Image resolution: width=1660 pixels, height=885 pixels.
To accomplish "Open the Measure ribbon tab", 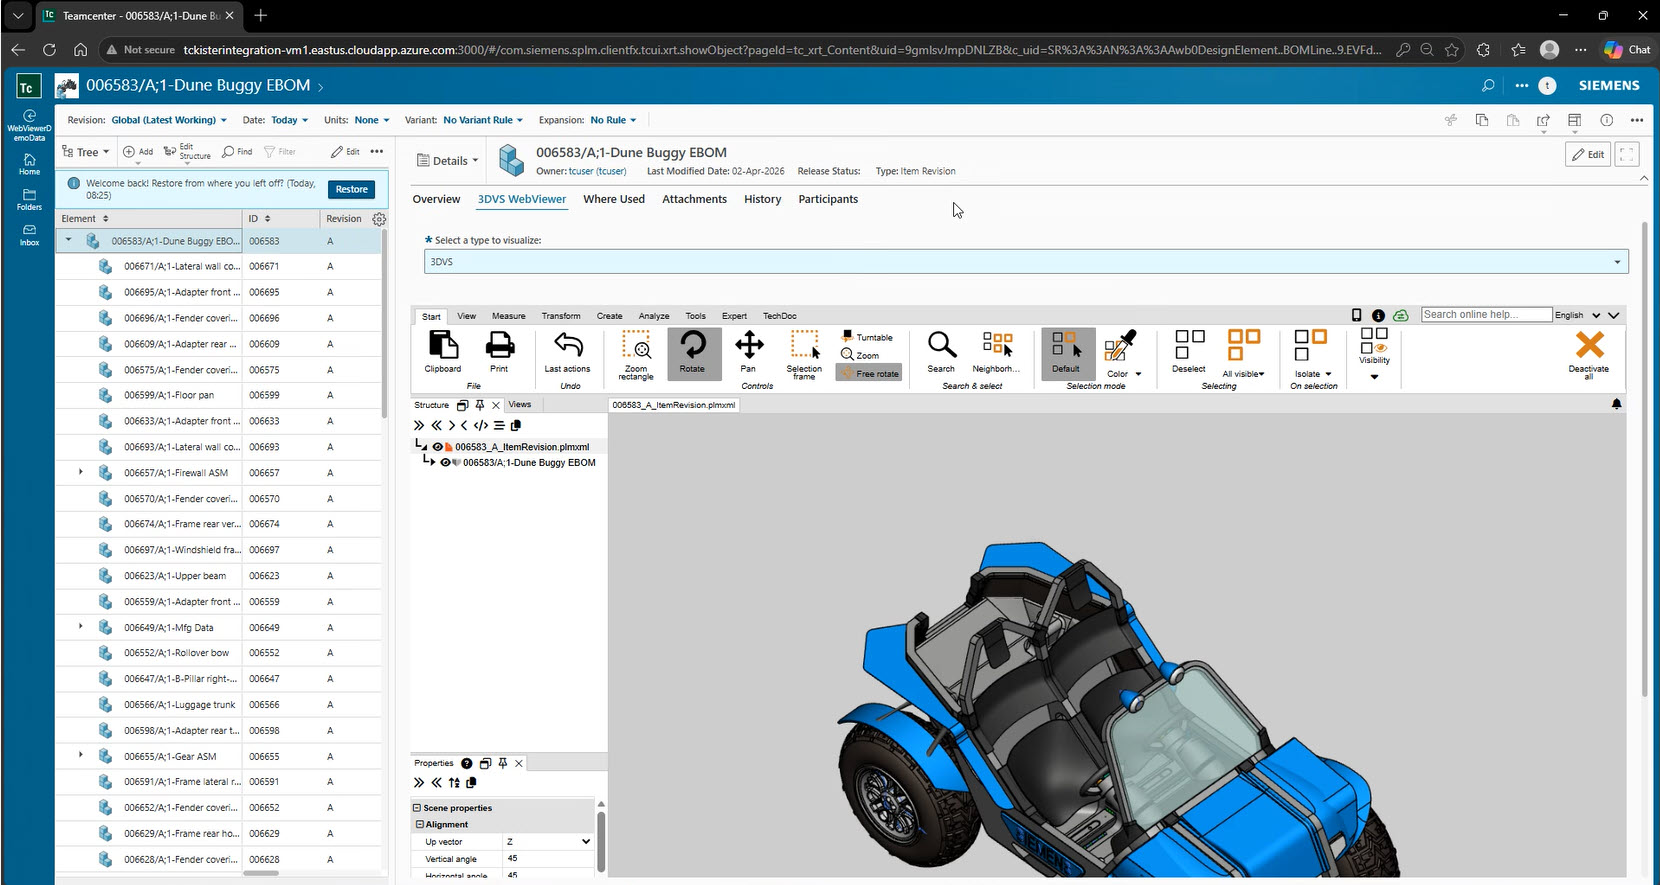I will (508, 316).
